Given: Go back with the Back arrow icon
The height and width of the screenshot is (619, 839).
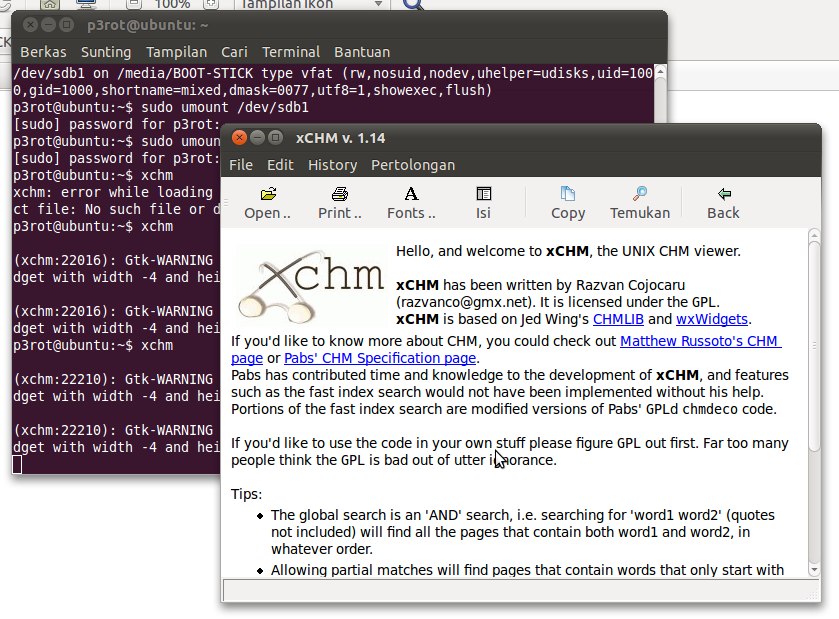Looking at the screenshot, I should (x=724, y=194).
